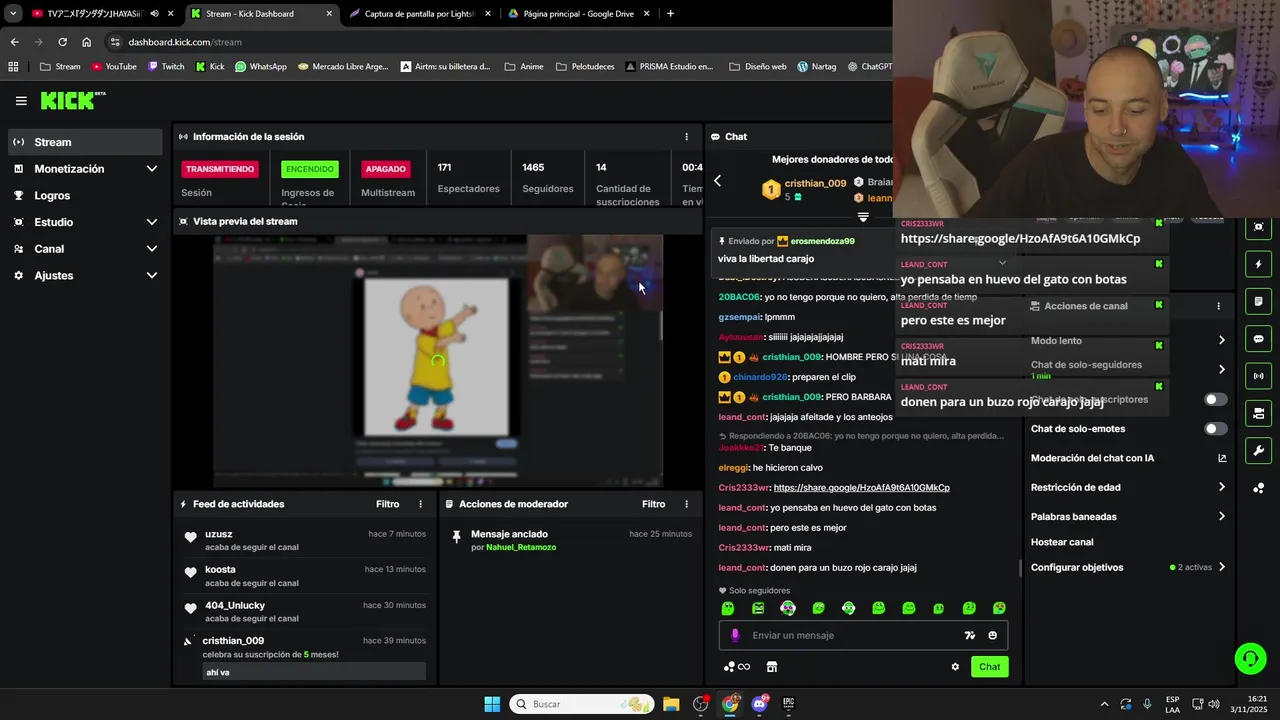Go back with chat donors left arrow
This screenshot has width=1280, height=720.
(x=717, y=181)
